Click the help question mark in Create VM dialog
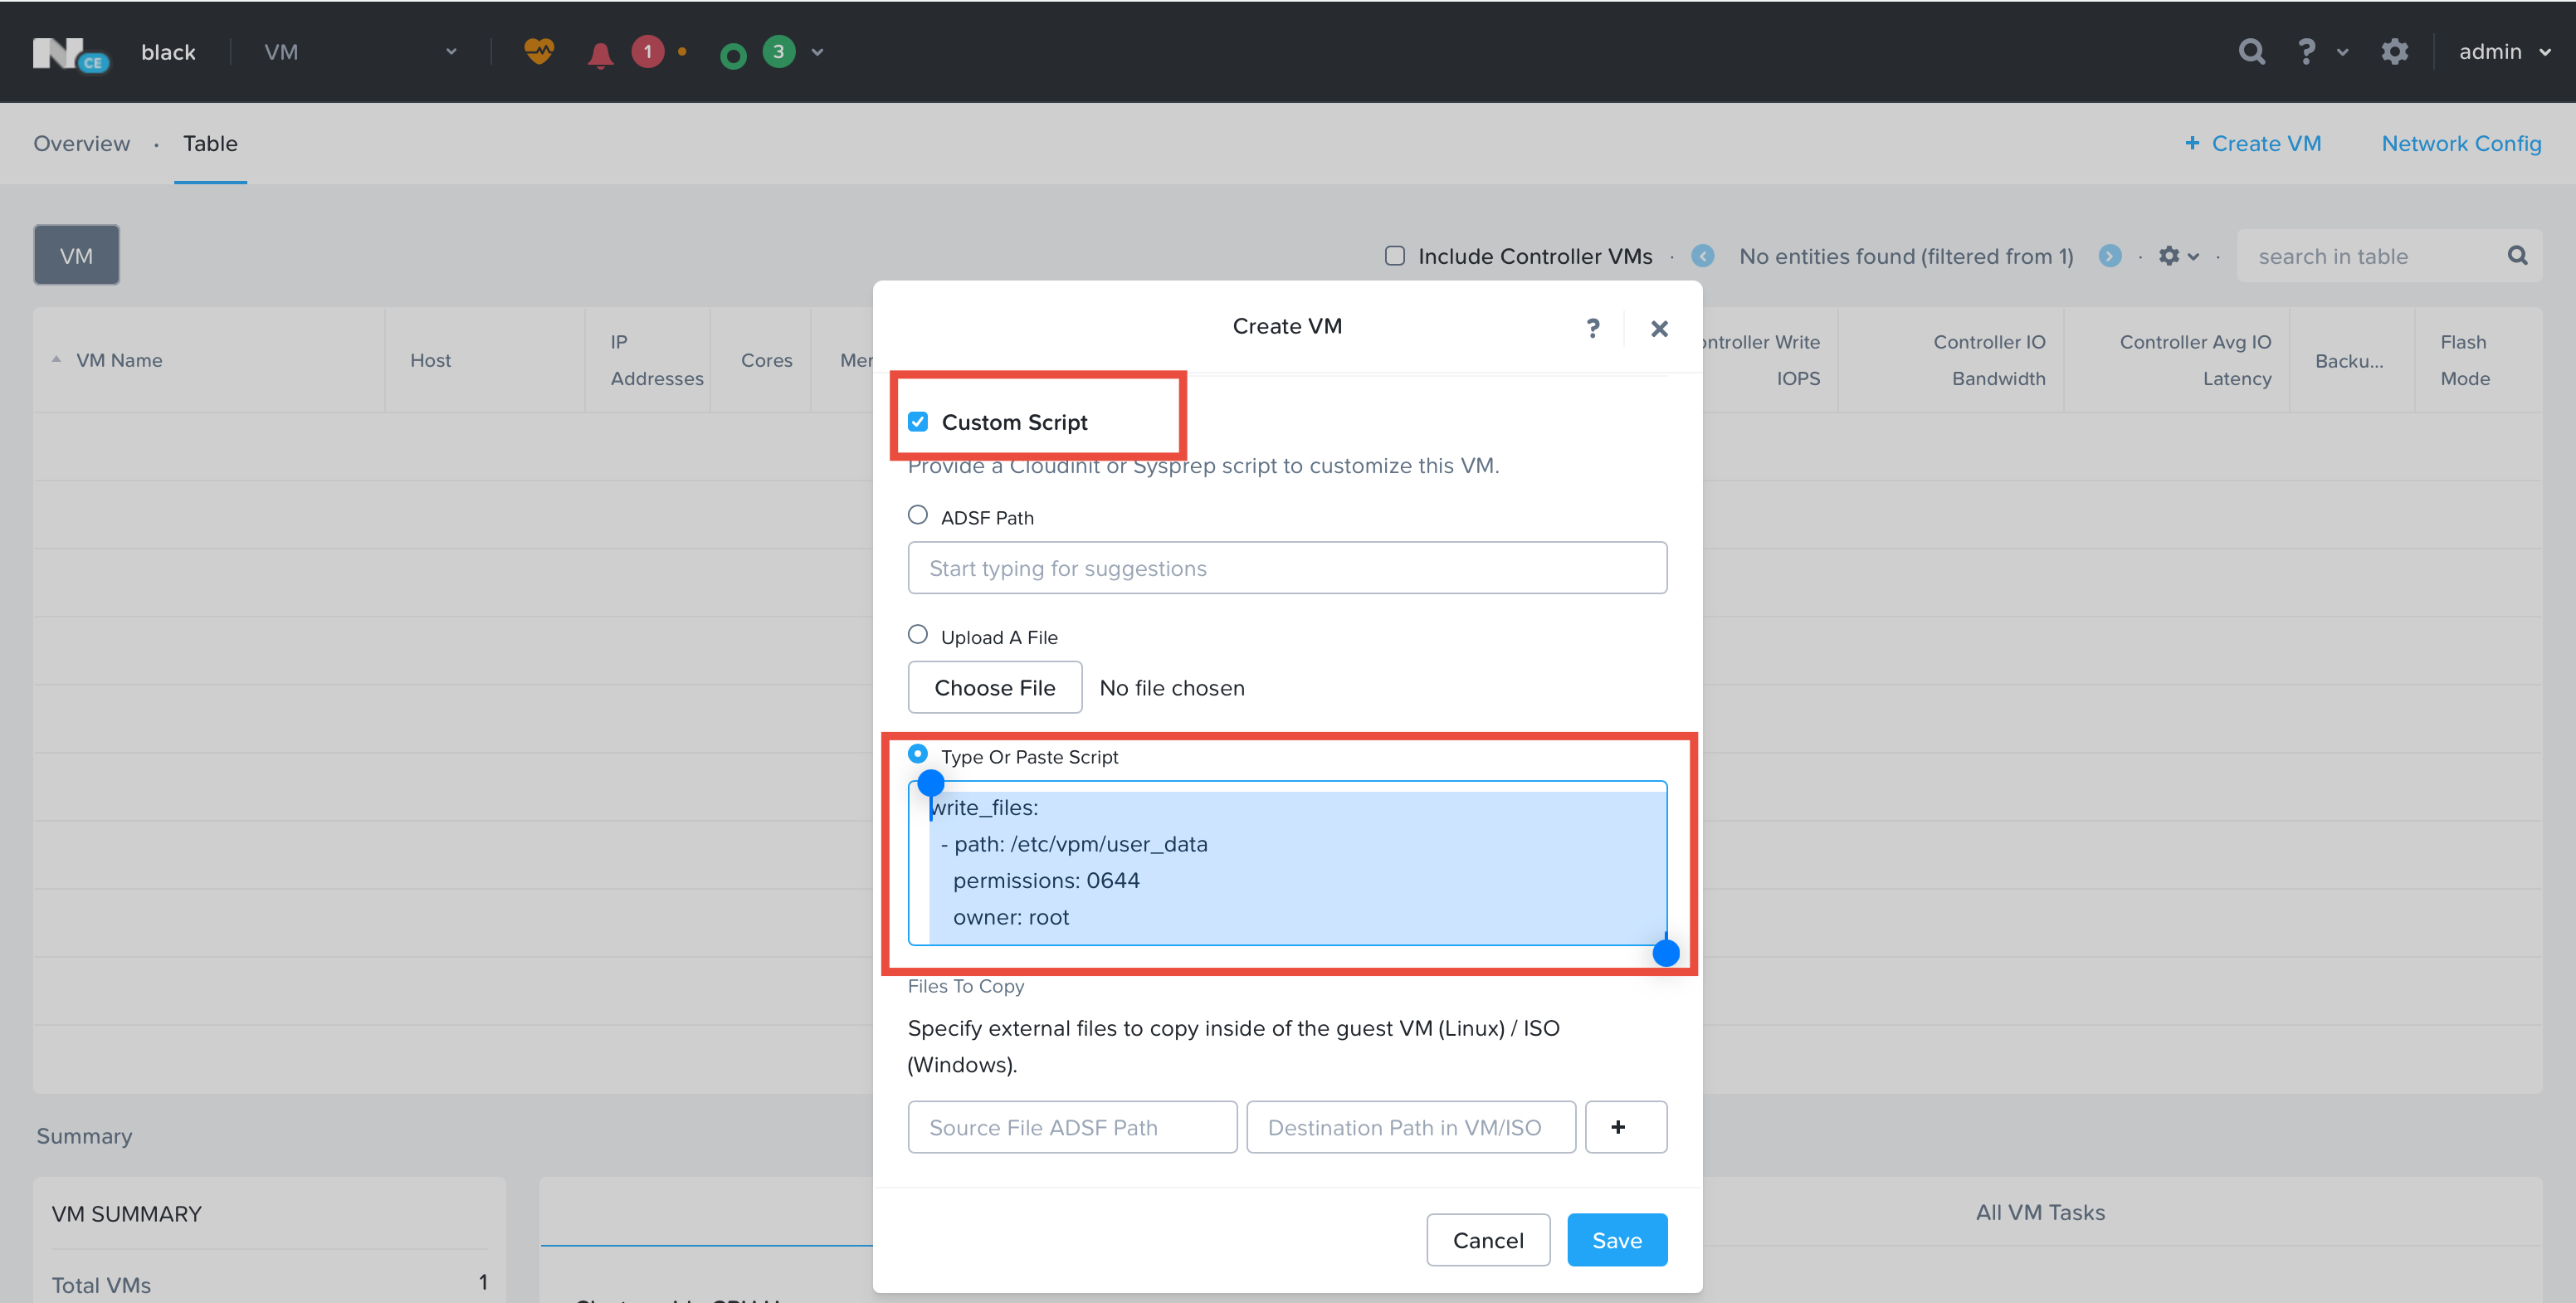Viewport: 2576px width, 1303px height. tap(1592, 327)
